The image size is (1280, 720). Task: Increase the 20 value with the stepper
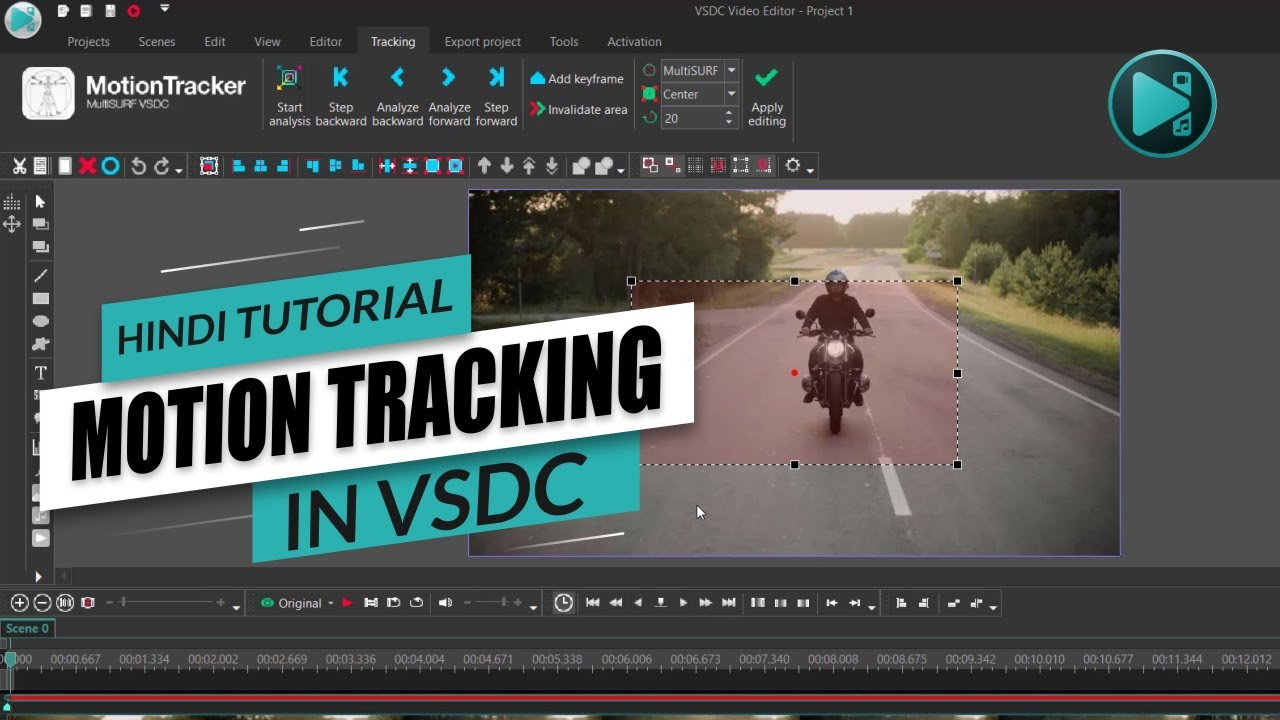(729, 113)
